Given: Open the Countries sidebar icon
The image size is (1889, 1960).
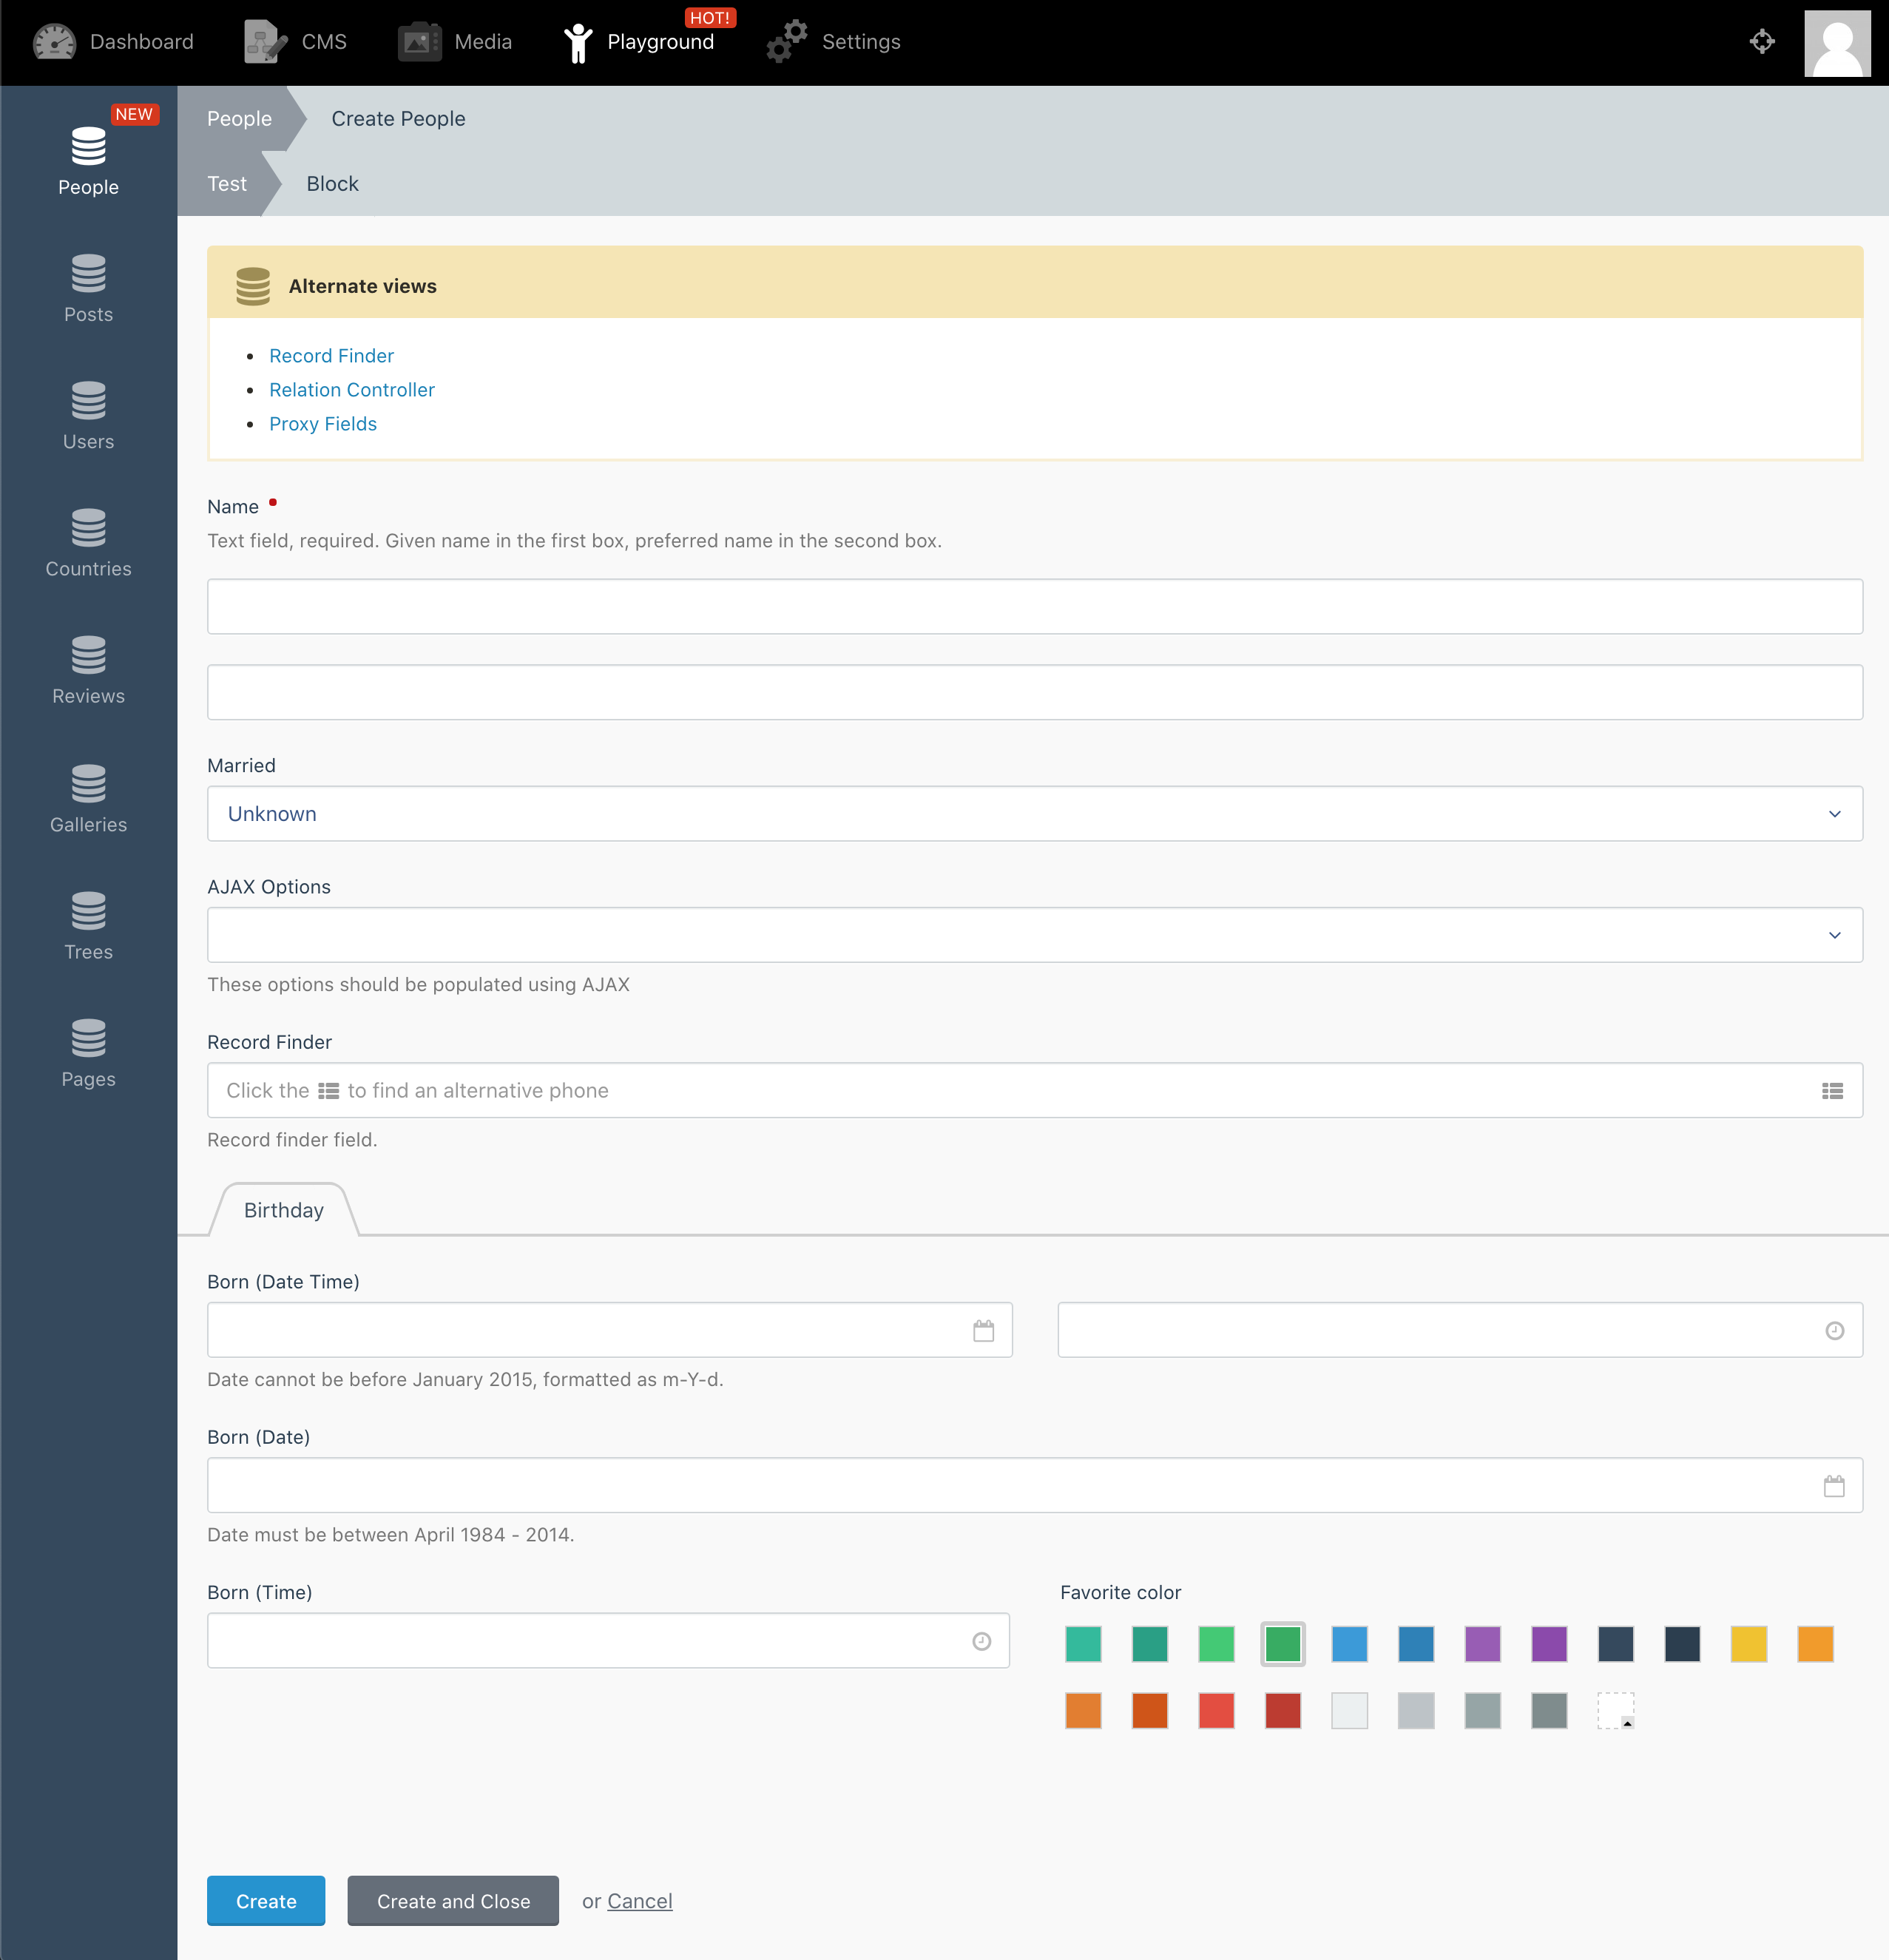Looking at the screenshot, I should click(x=88, y=543).
